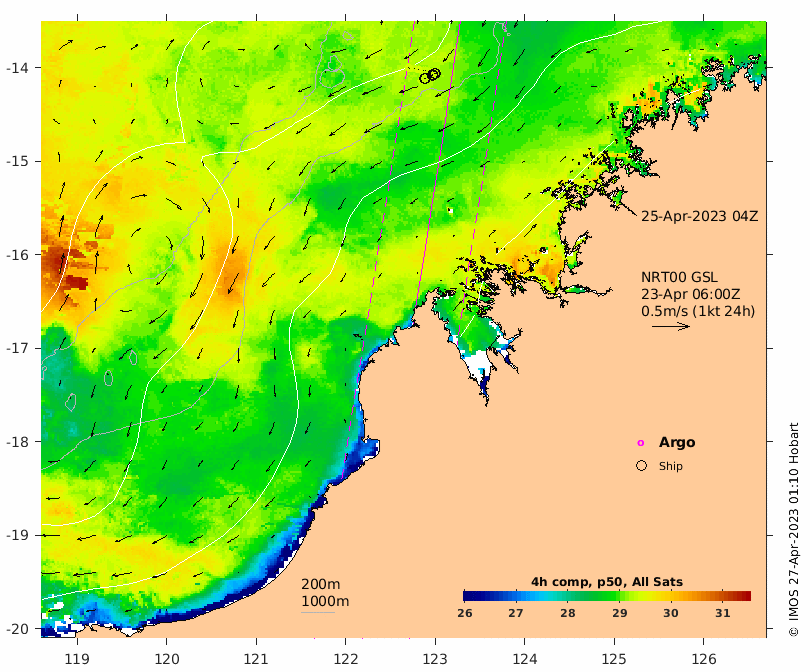The height and width of the screenshot is (672, 810).
Task: Click the '30' colorbar tick label
Action: [x=671, y=613]
